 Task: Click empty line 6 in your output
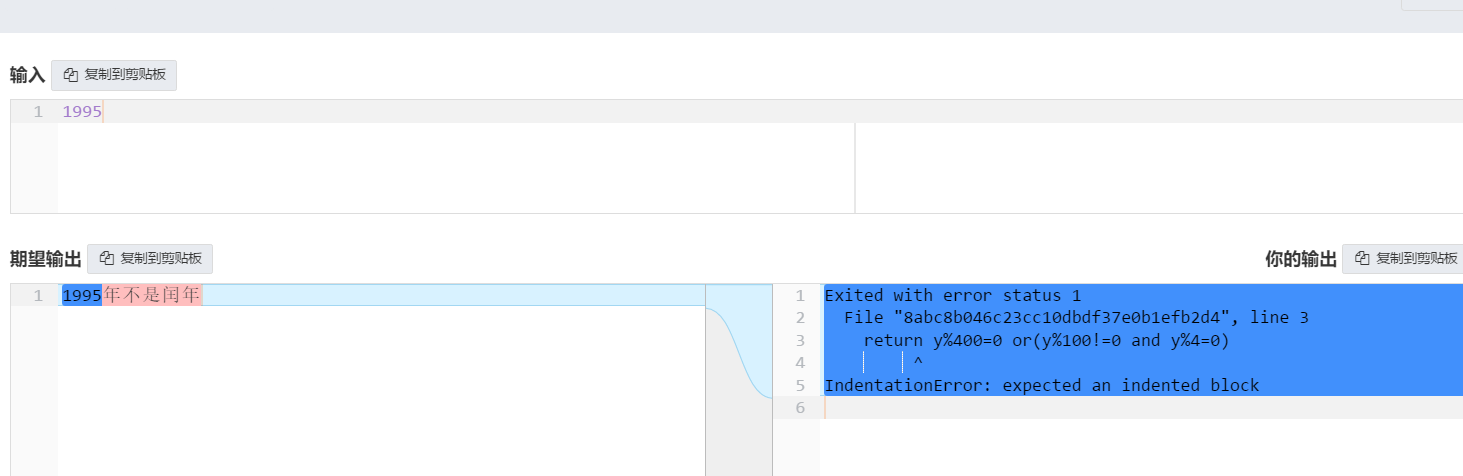click(x=1100, y=408)
